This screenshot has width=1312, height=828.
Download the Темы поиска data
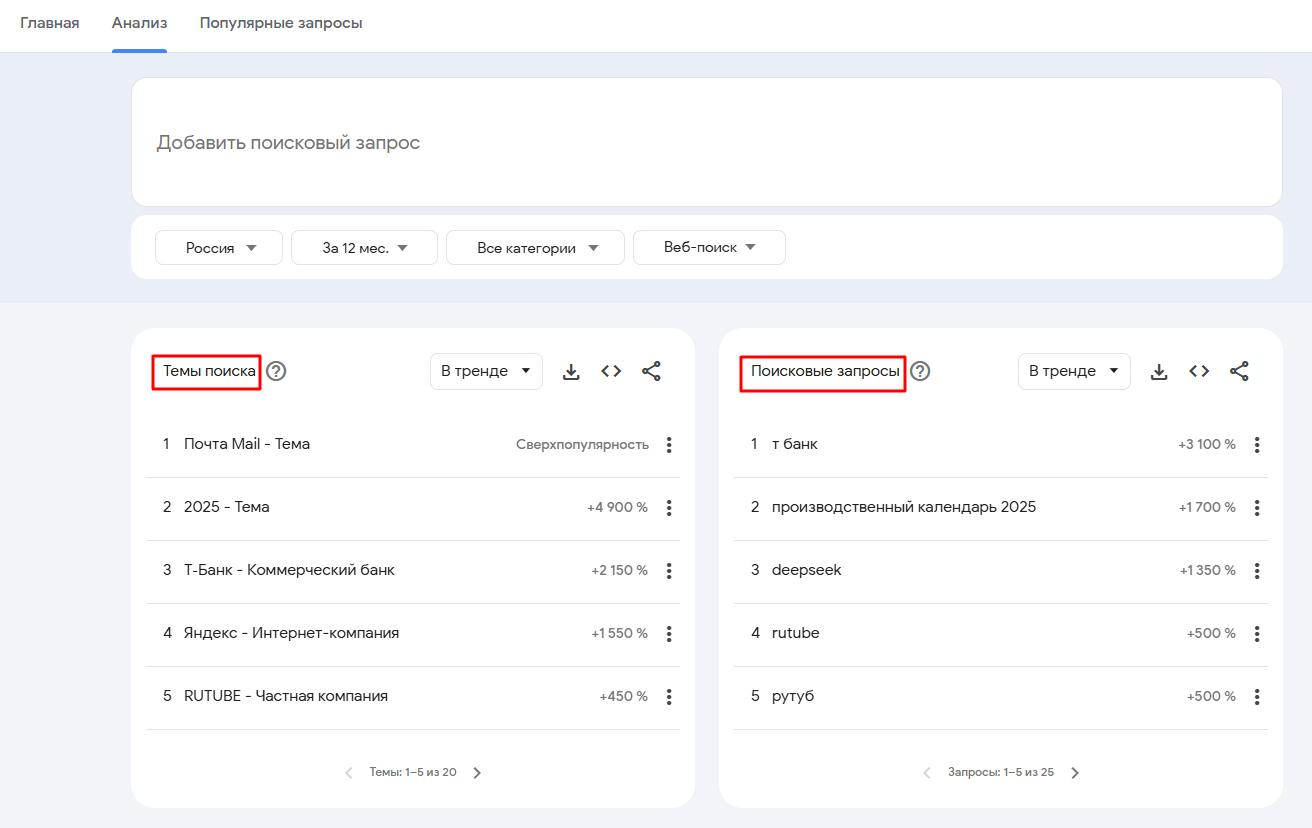[x=571, y=371]
